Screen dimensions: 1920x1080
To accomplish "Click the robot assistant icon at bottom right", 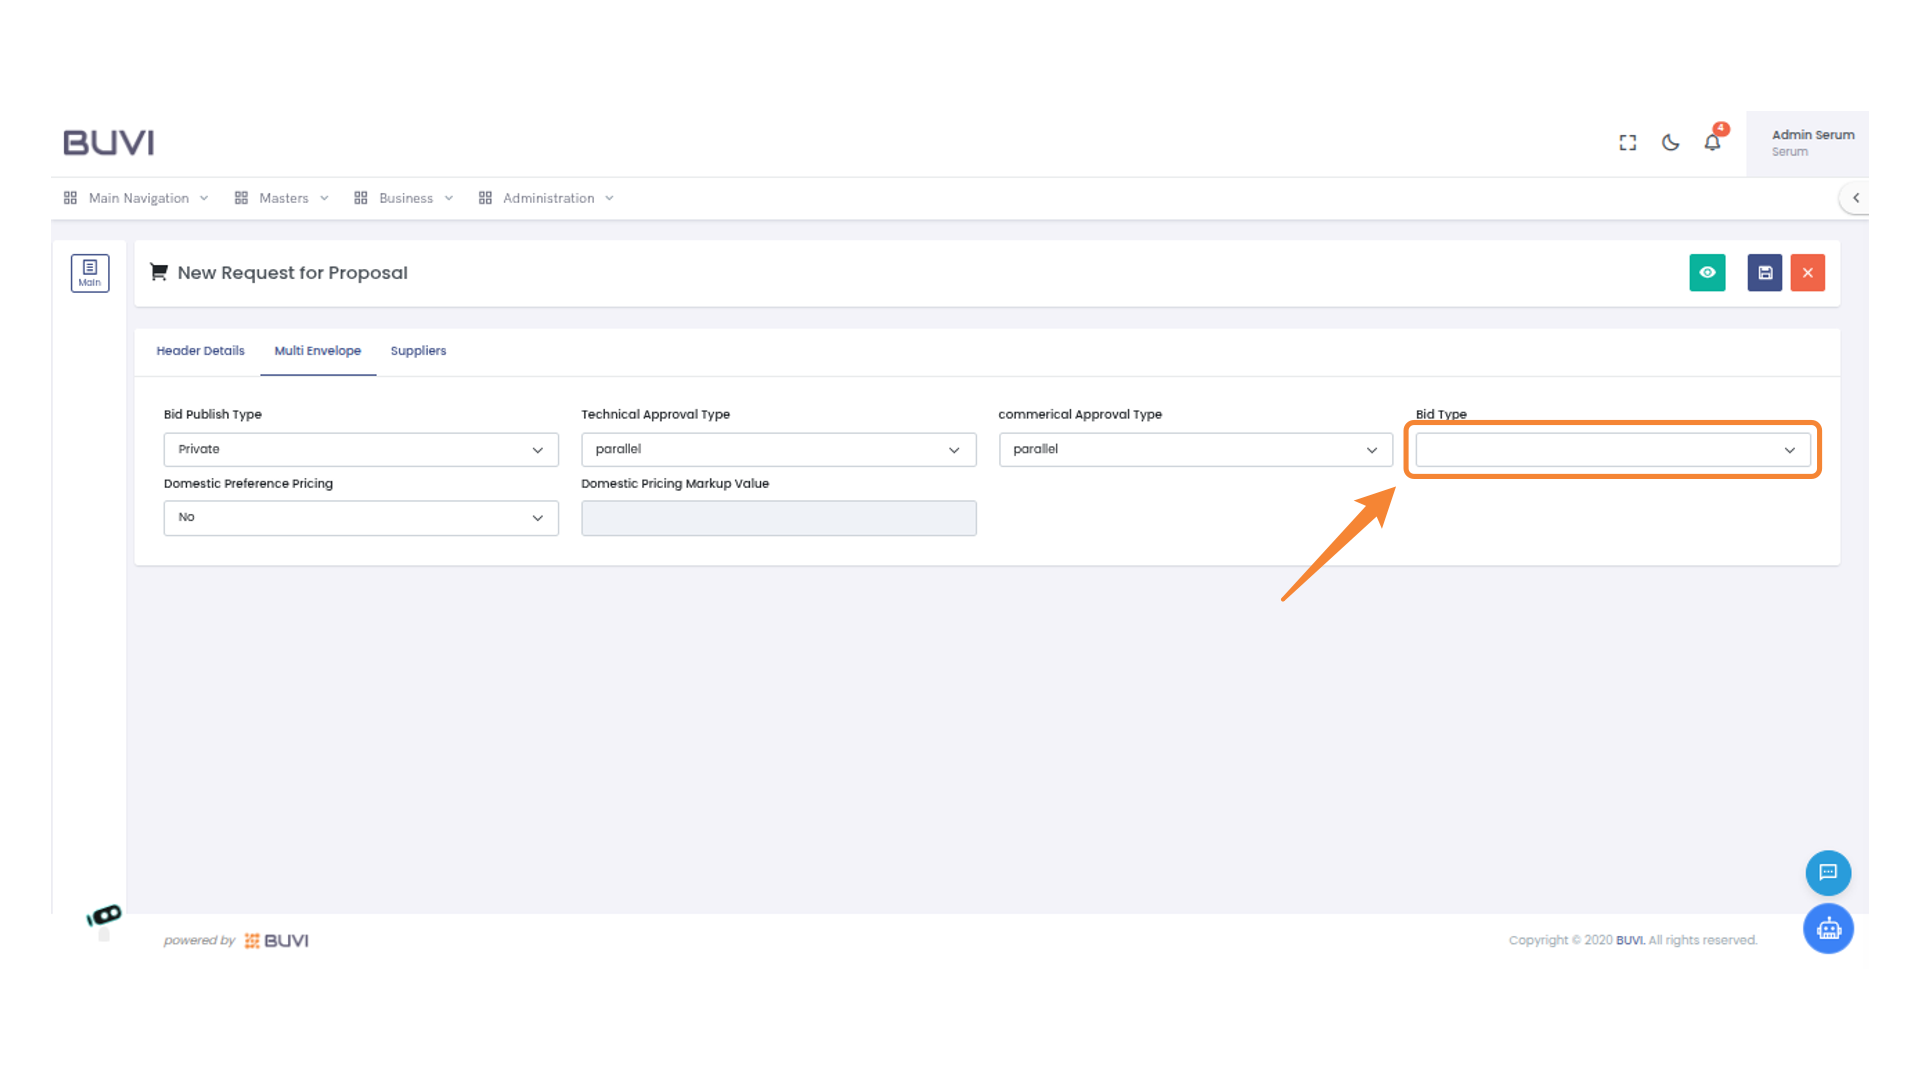I will [x=1828, y=928].
